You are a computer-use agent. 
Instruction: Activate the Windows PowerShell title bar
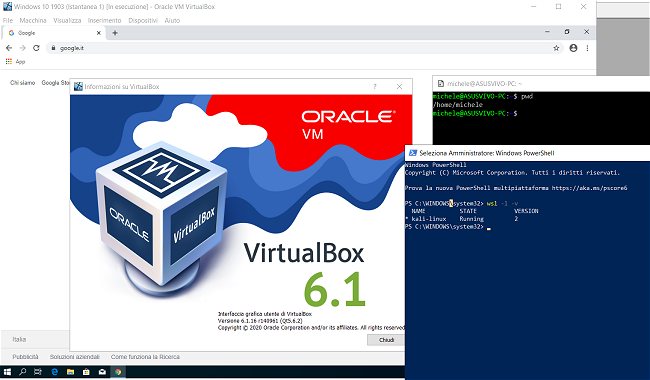[527, 153]
